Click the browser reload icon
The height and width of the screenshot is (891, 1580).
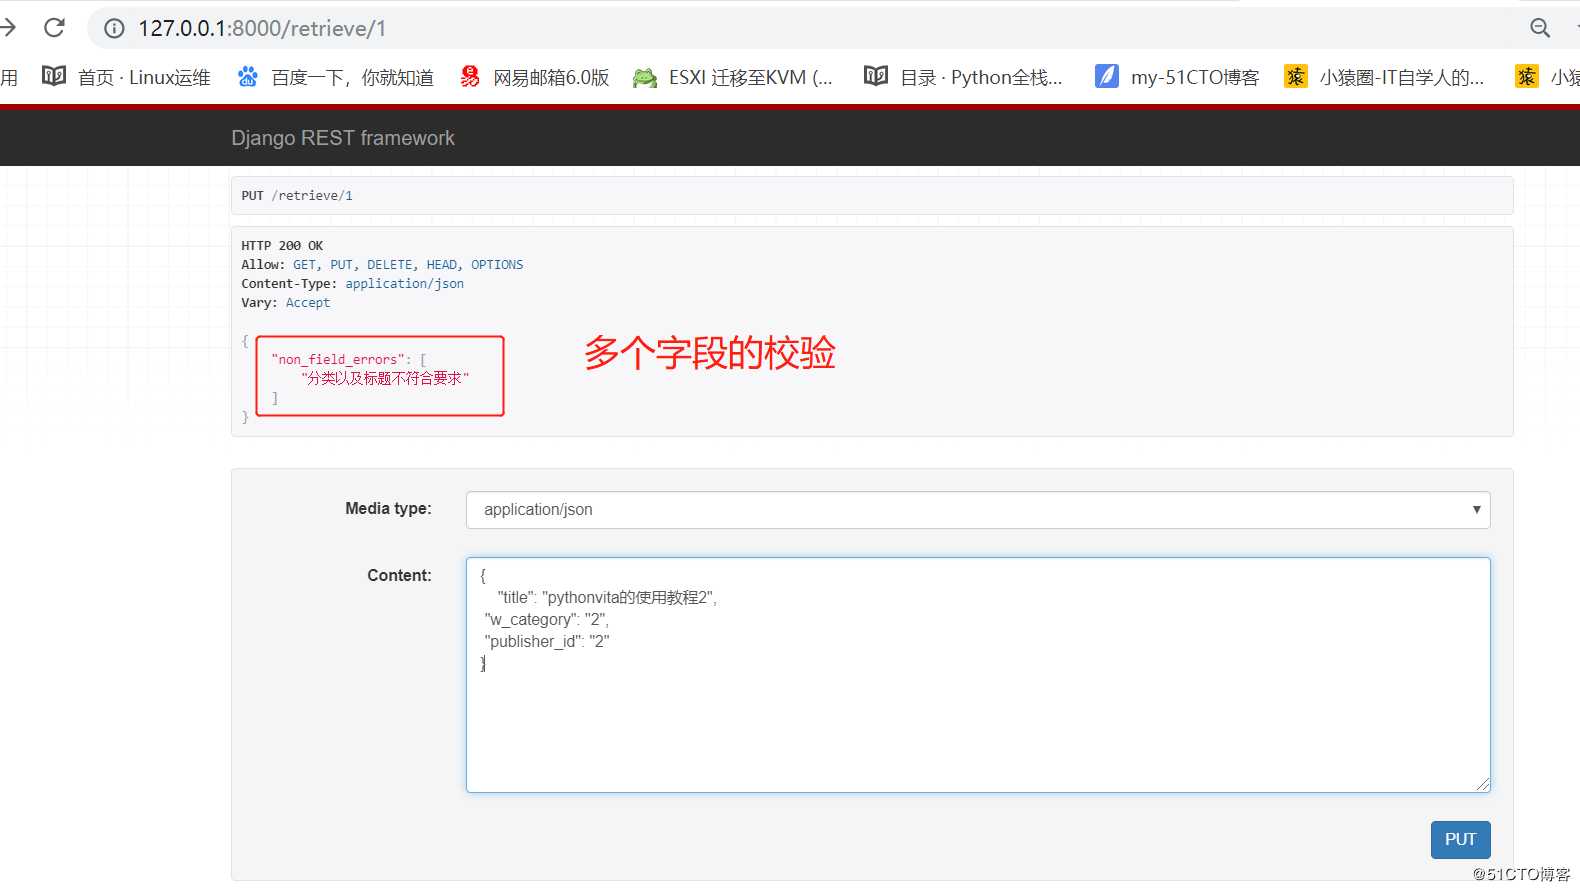(x=54, y=28)
